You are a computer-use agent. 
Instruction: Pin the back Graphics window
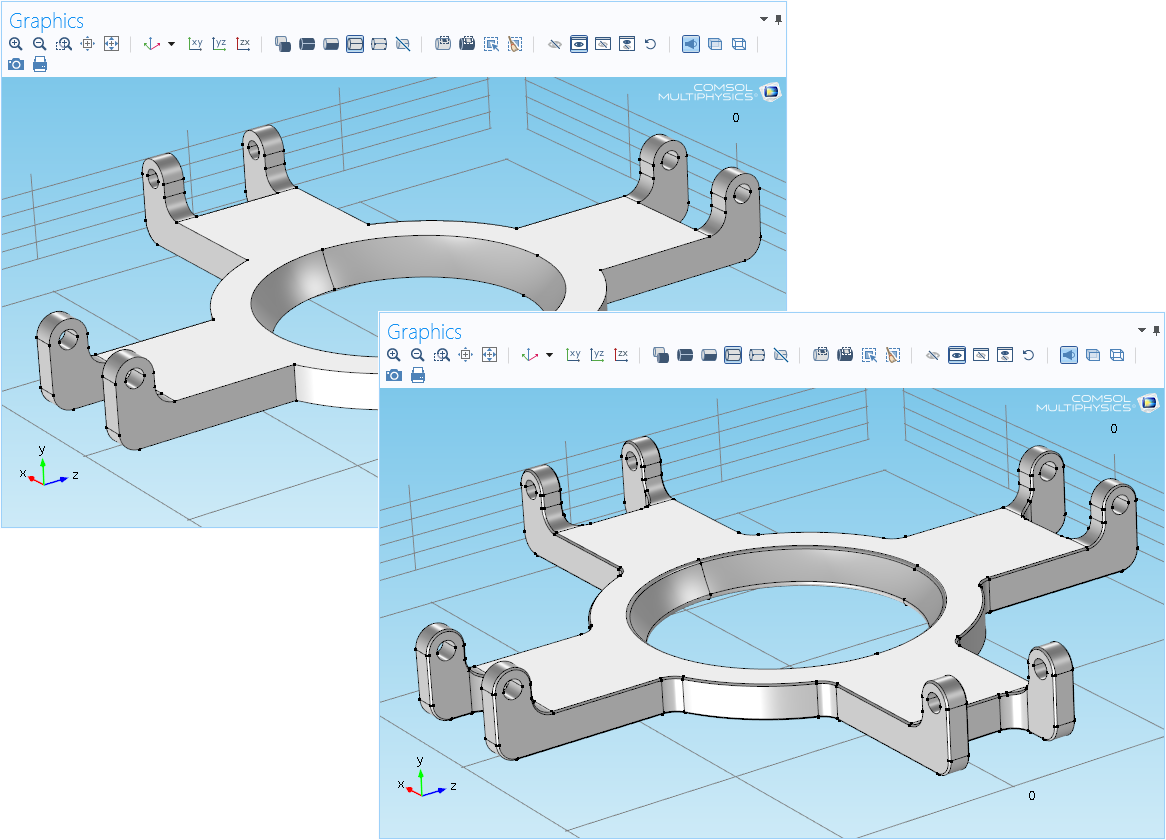[779, 20]
